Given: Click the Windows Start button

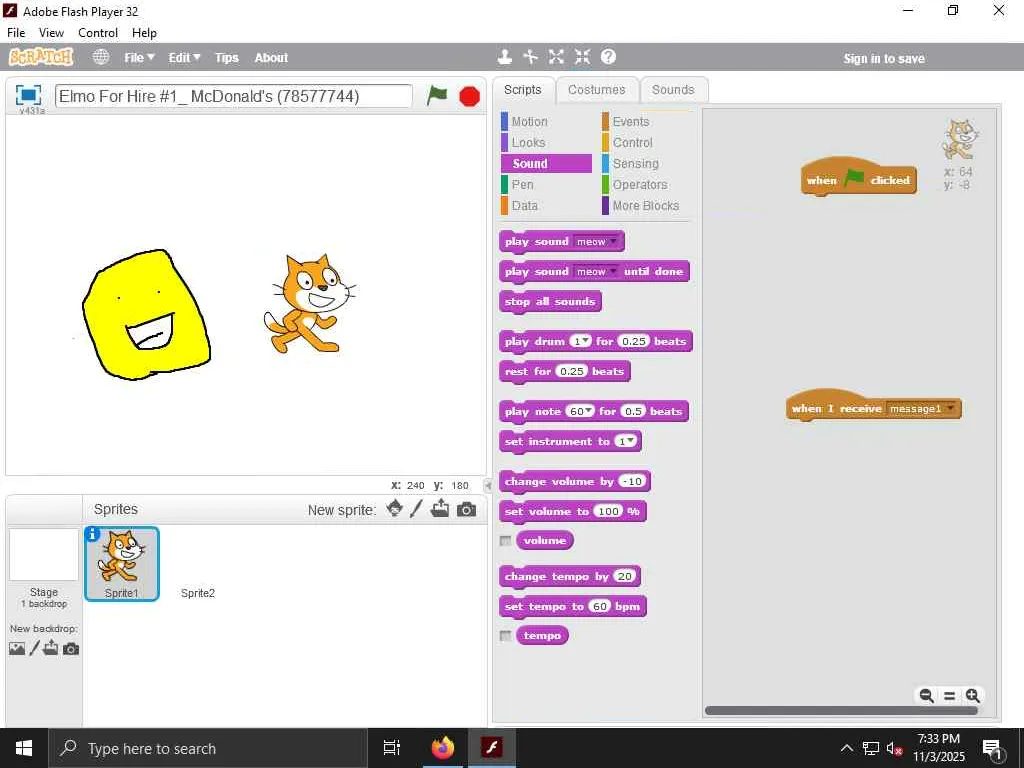Looking at the screenshot, I should (x=24, y=748).
